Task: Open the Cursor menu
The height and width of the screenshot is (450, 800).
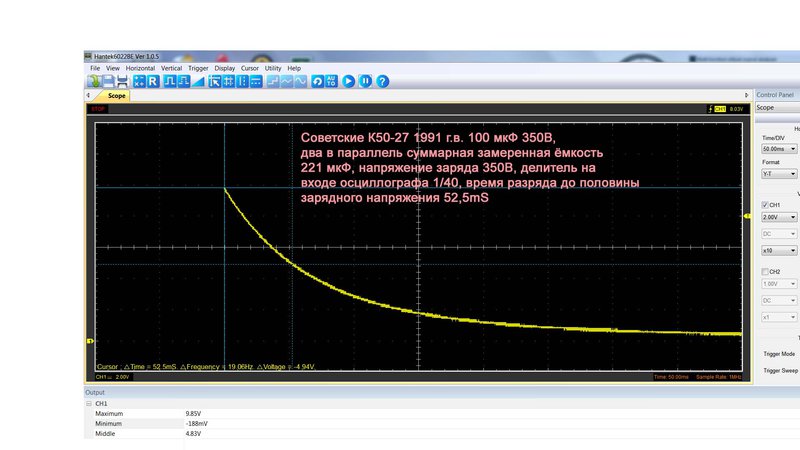Action: tap(249, 68)
